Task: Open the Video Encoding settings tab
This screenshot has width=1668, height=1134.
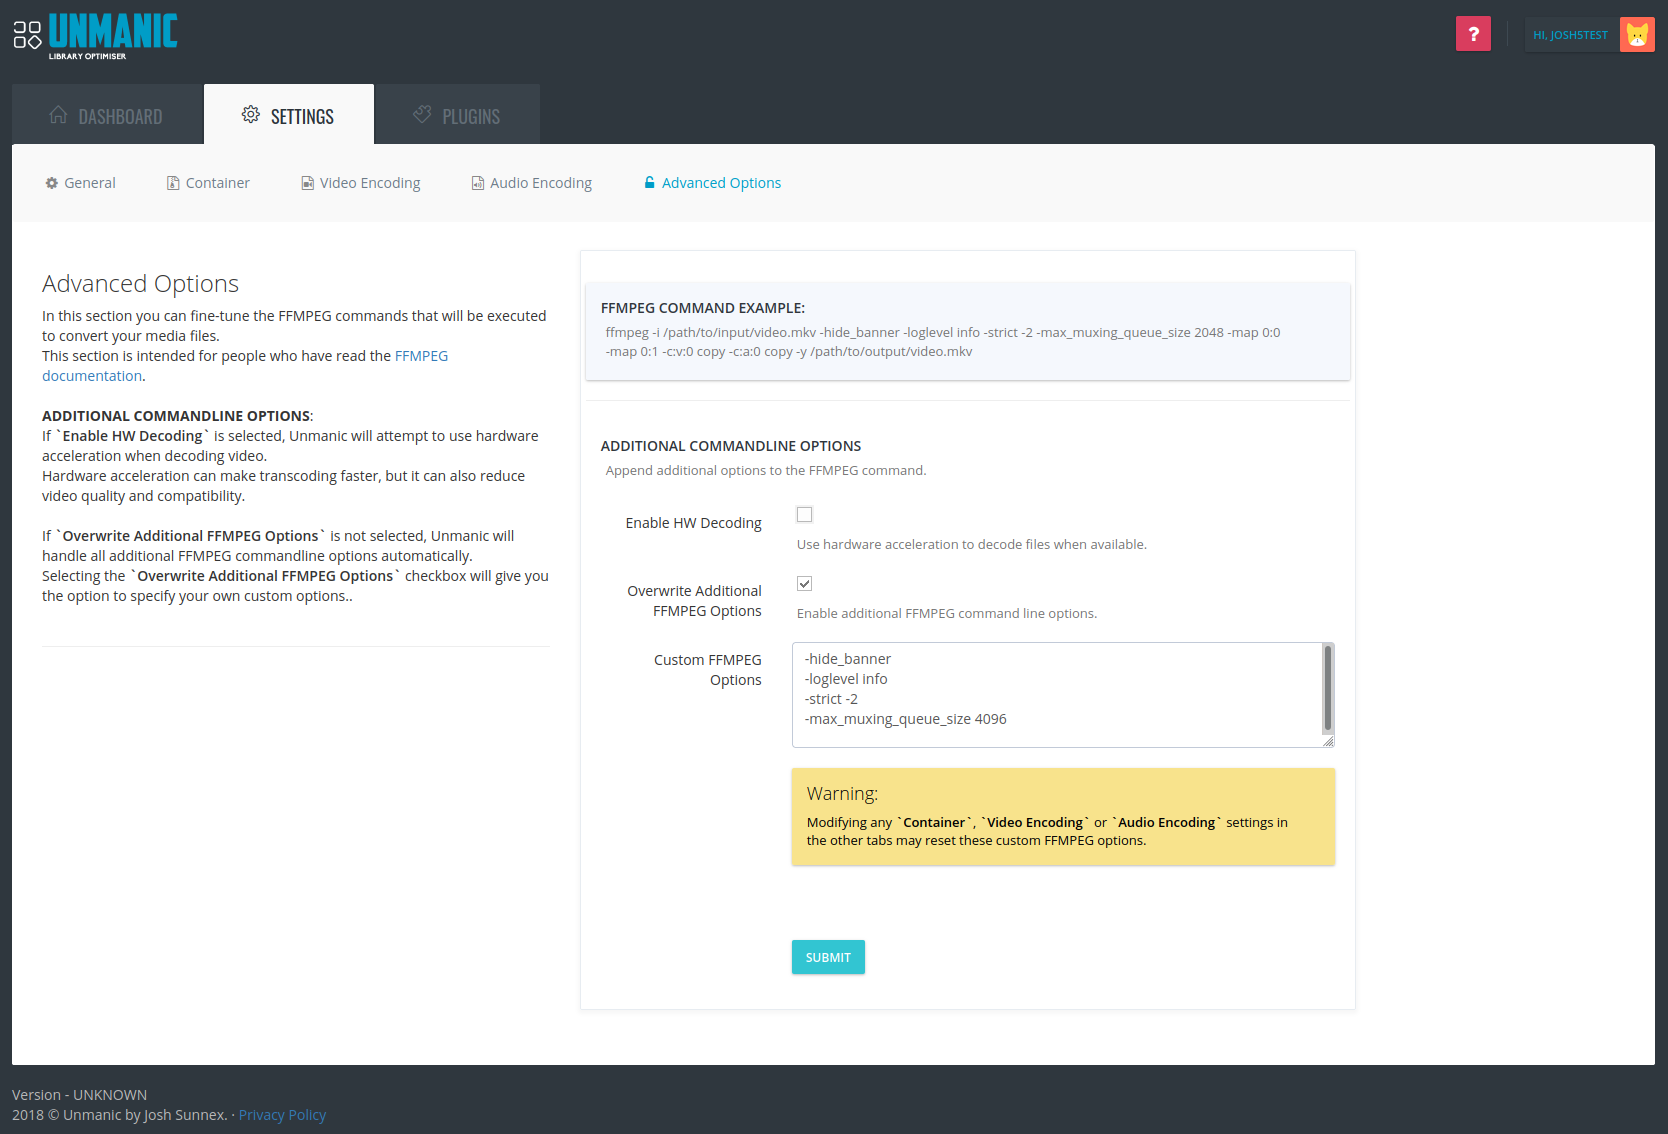Action: click(361, 183)
